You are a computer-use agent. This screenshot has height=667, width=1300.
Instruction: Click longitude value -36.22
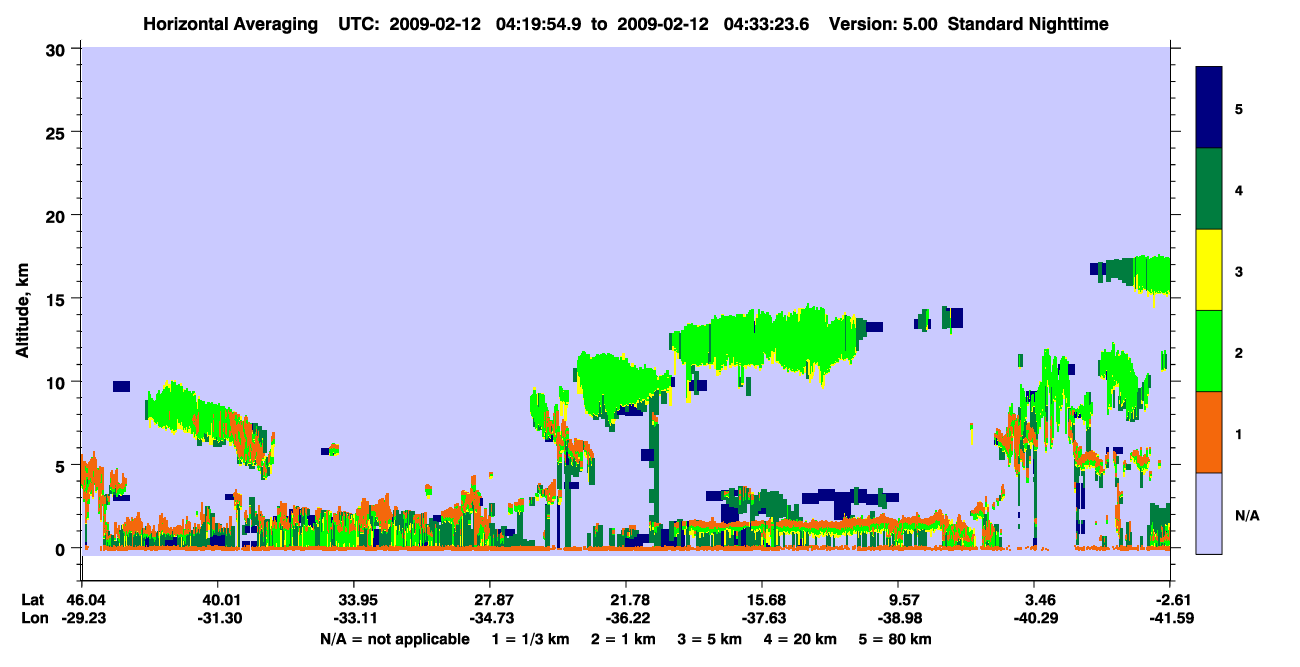coord(626,618)
